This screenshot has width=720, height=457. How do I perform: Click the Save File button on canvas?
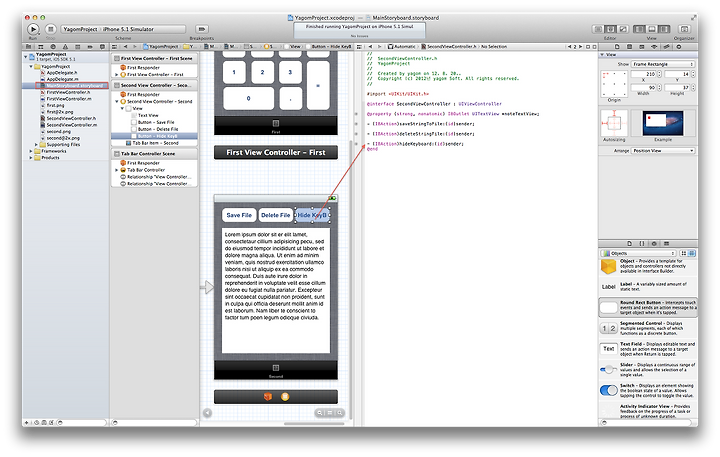tap(239, 215)
